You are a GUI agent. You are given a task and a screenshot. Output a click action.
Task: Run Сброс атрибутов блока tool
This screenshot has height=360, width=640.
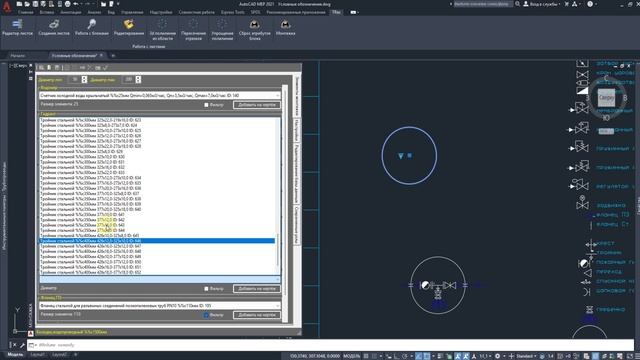click(x=255, y=30)
